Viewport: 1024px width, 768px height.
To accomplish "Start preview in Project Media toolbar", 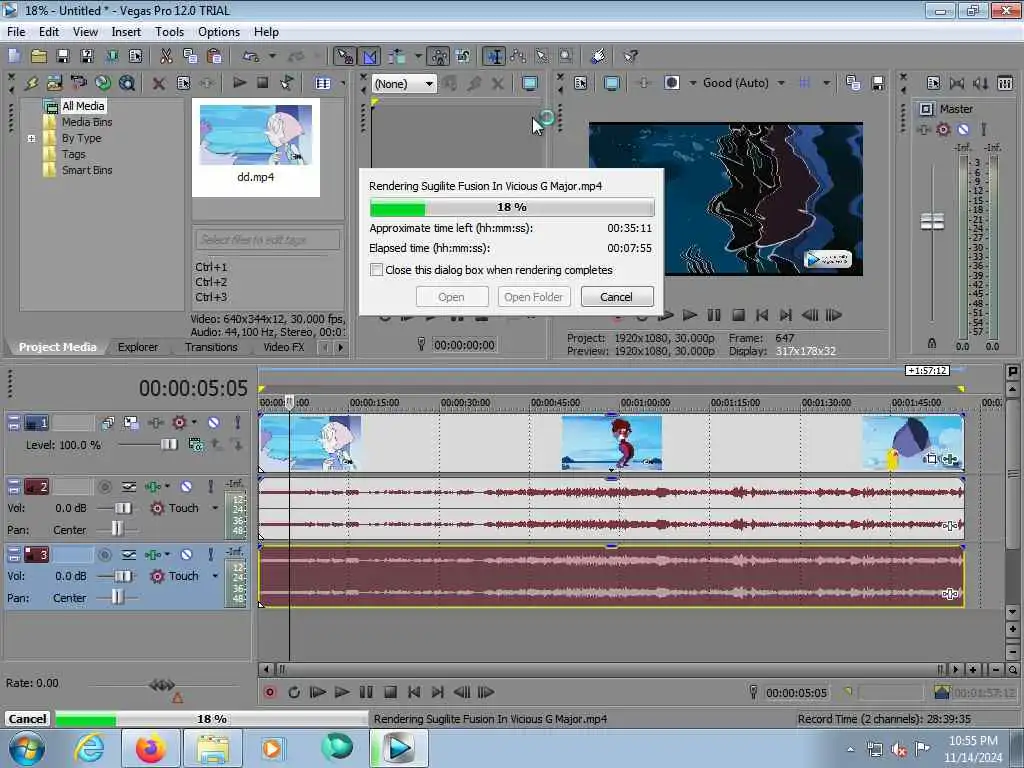I will (x=240, y=82).
